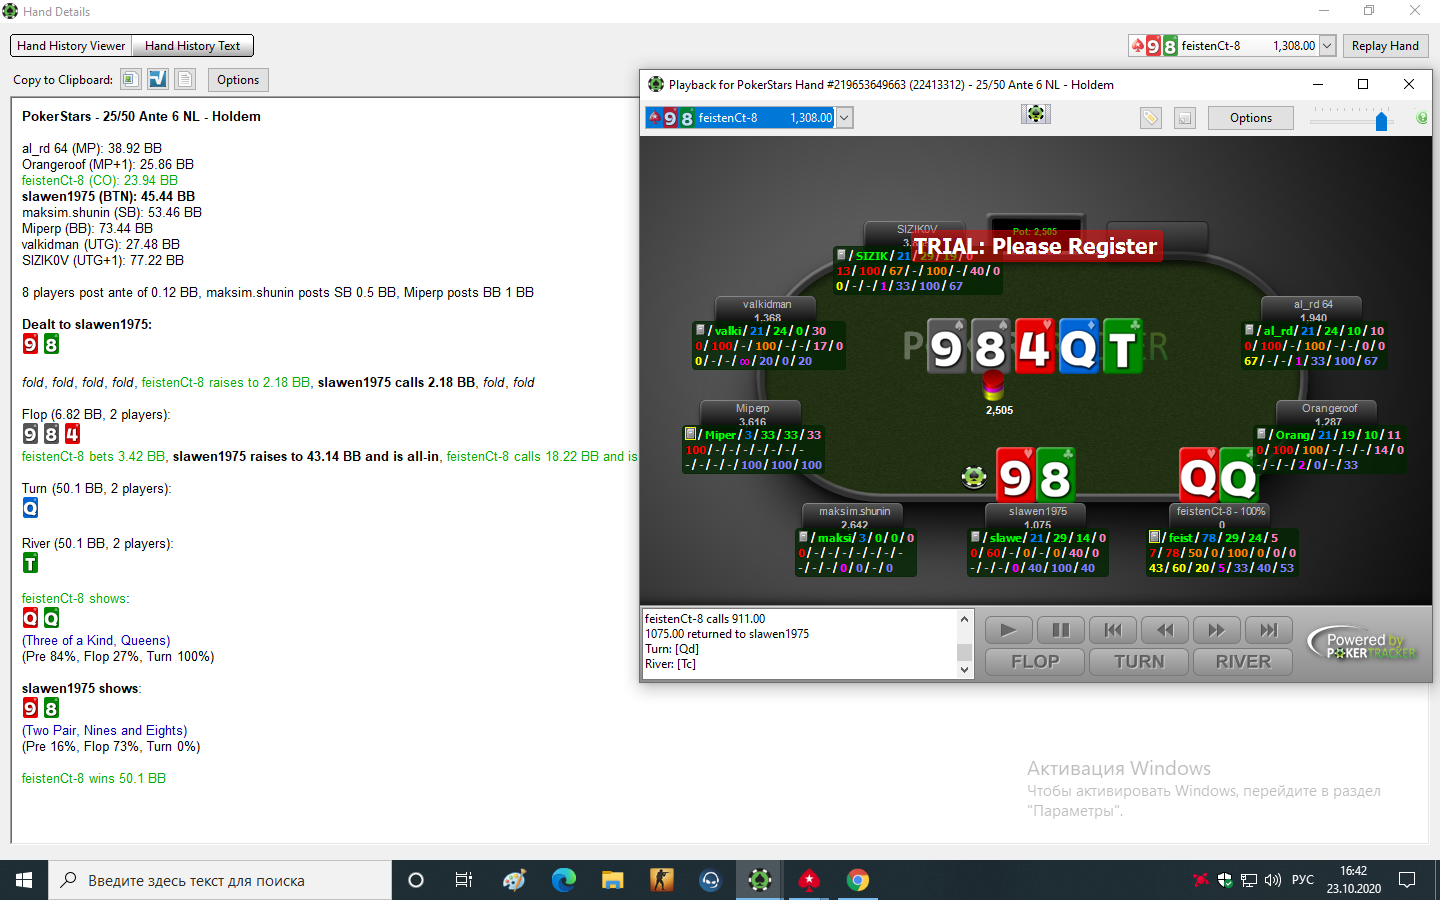Open hand selector dropdown in Hand Details
The height and width of the screenshot is (900, 1440).
[1327, 46]
